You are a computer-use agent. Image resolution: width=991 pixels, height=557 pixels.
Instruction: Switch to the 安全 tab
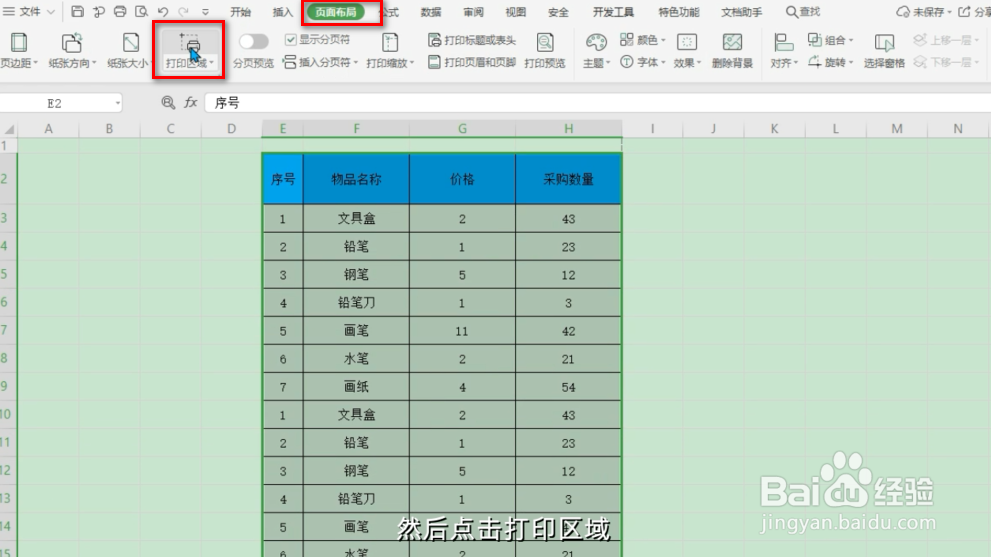(557, 12)
